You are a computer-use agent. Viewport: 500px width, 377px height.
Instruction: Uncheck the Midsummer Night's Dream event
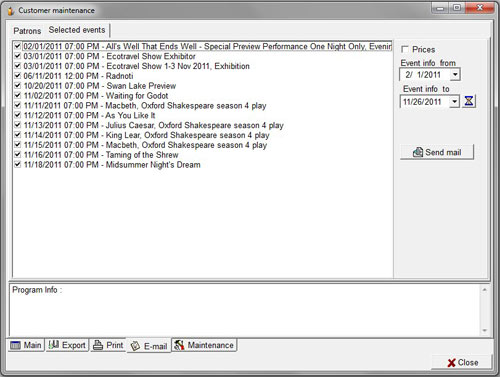18,164
